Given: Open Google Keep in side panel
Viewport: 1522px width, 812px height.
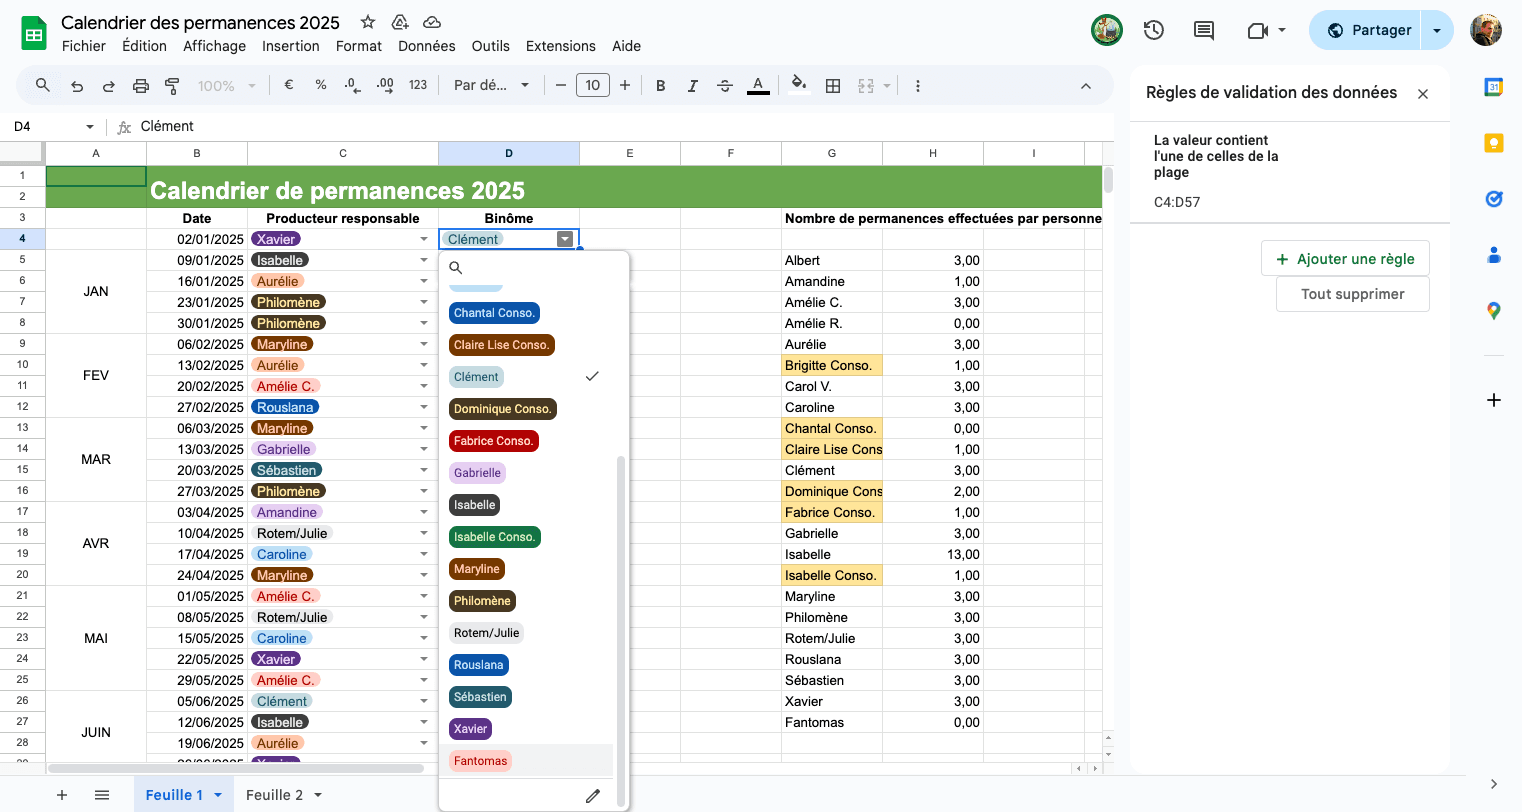Looking at the screenshot, I should click(x=1494, y=143).
